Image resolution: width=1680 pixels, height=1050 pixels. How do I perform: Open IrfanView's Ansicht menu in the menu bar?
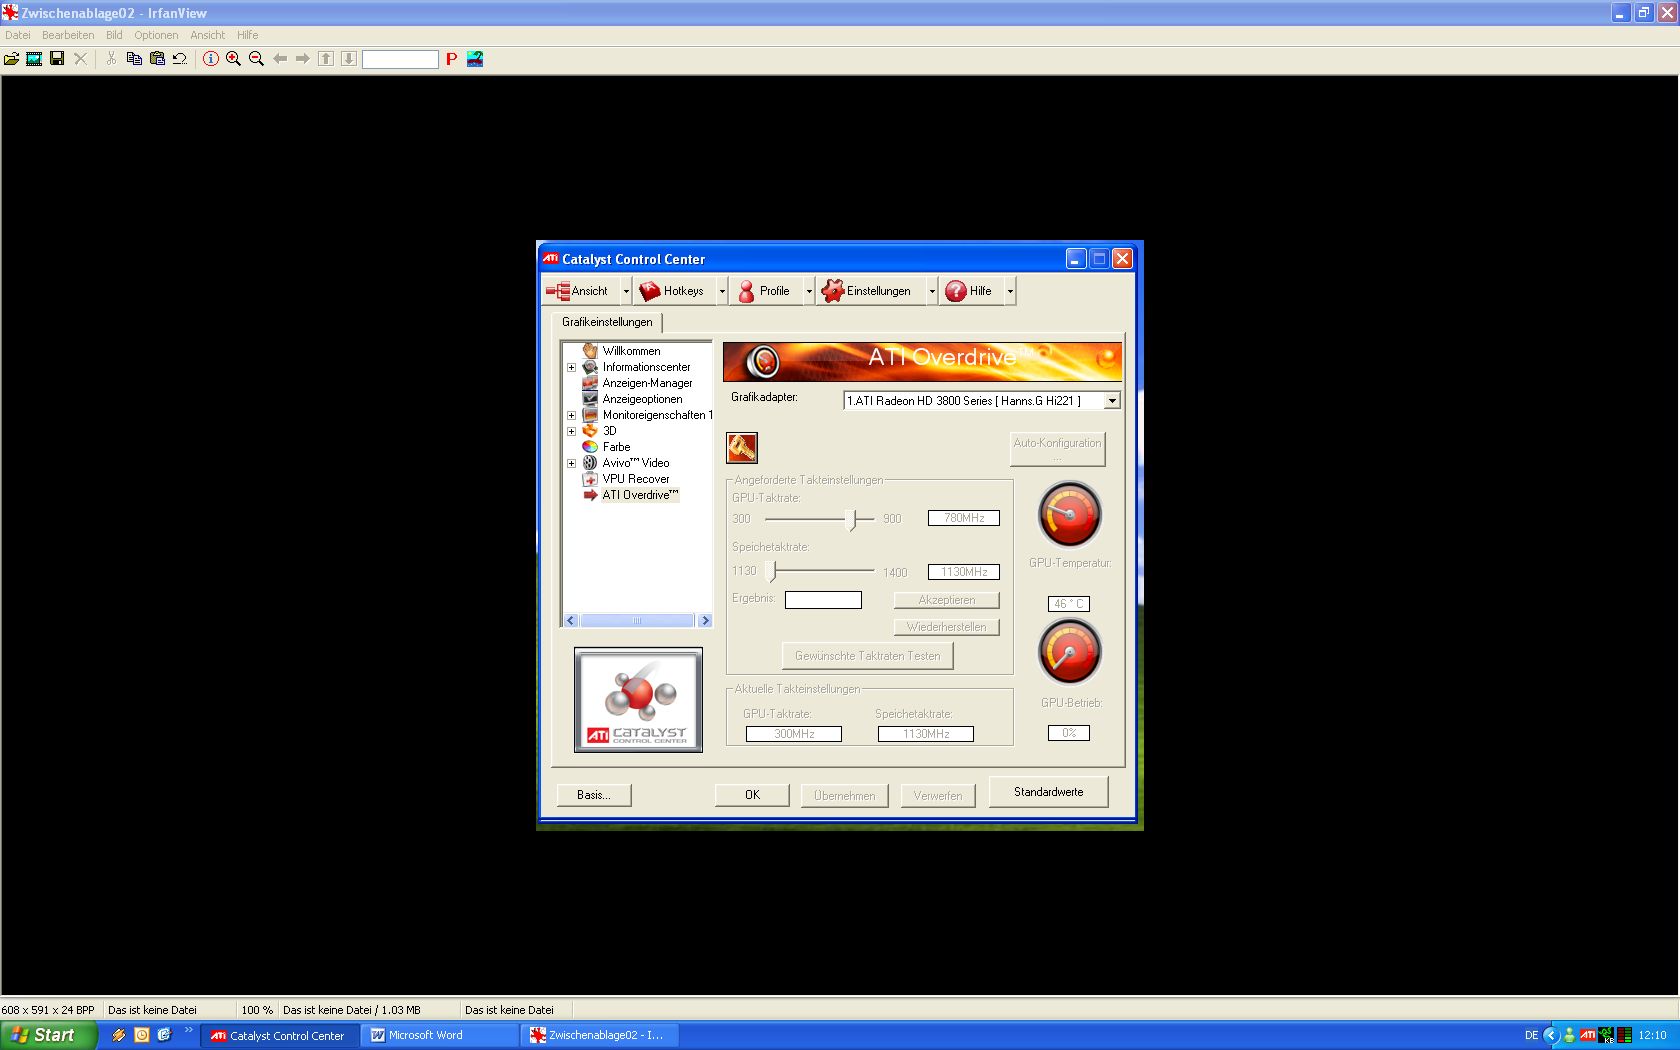[x=208, y=35]
